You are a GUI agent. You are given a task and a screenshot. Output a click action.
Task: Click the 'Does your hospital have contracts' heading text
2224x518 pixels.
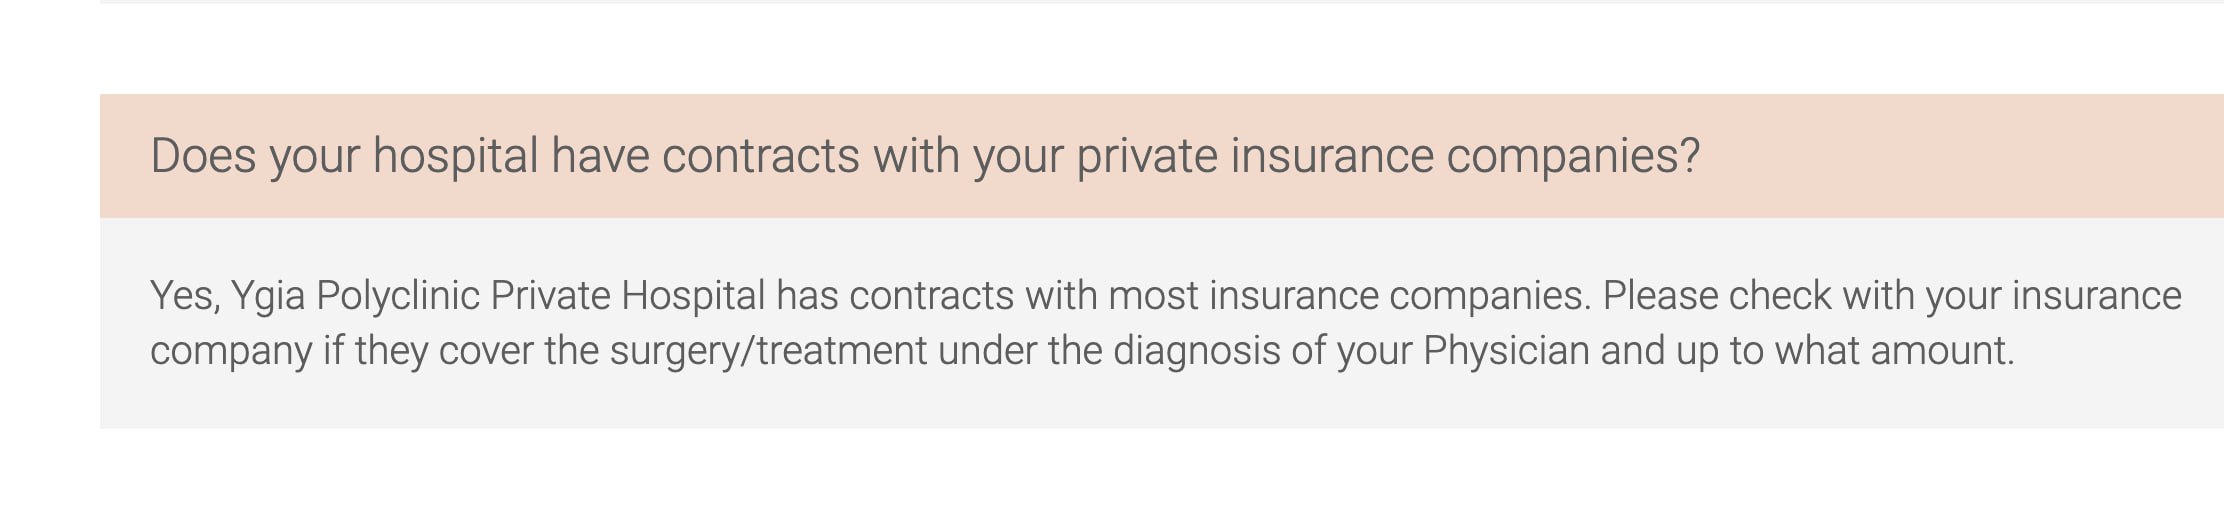click(504, 156)
